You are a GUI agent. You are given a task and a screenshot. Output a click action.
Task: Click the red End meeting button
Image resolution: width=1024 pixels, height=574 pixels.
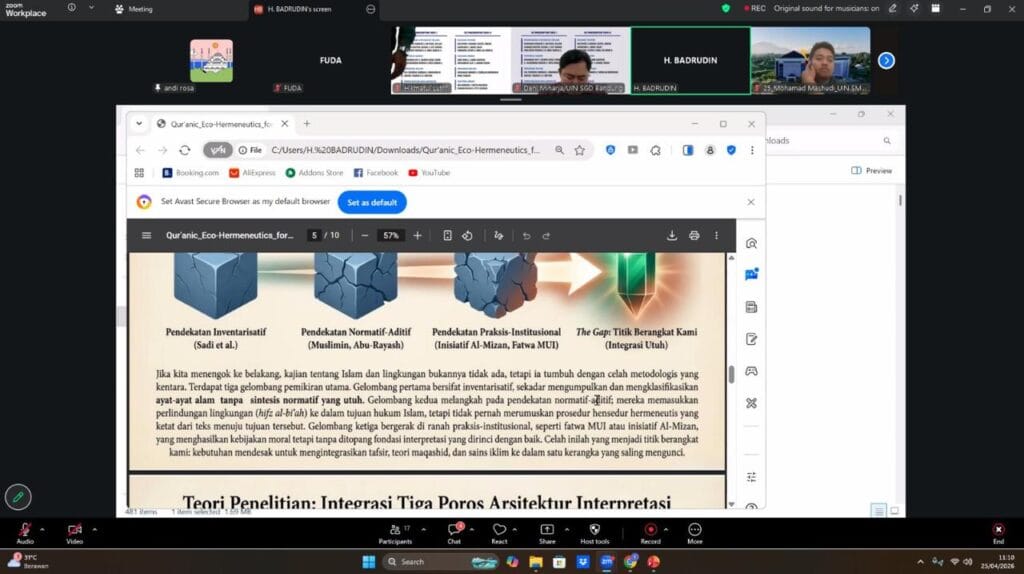pyautogui.click(x=997, y=530)
